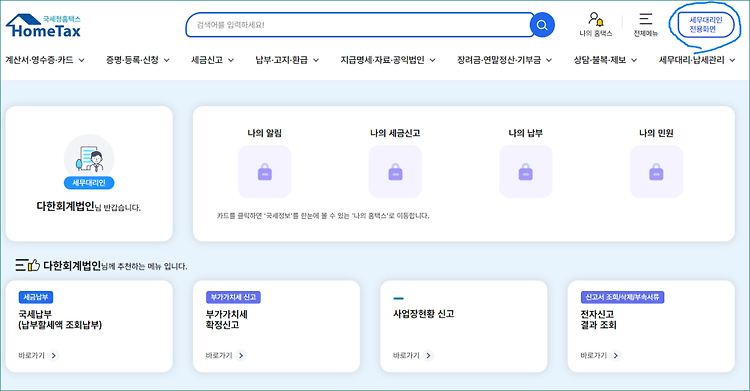Click the 국세납부 (납부할세액 조회납부) title
Image resolution: width=750 pixels, height=391 pixels.
(60, 320)
